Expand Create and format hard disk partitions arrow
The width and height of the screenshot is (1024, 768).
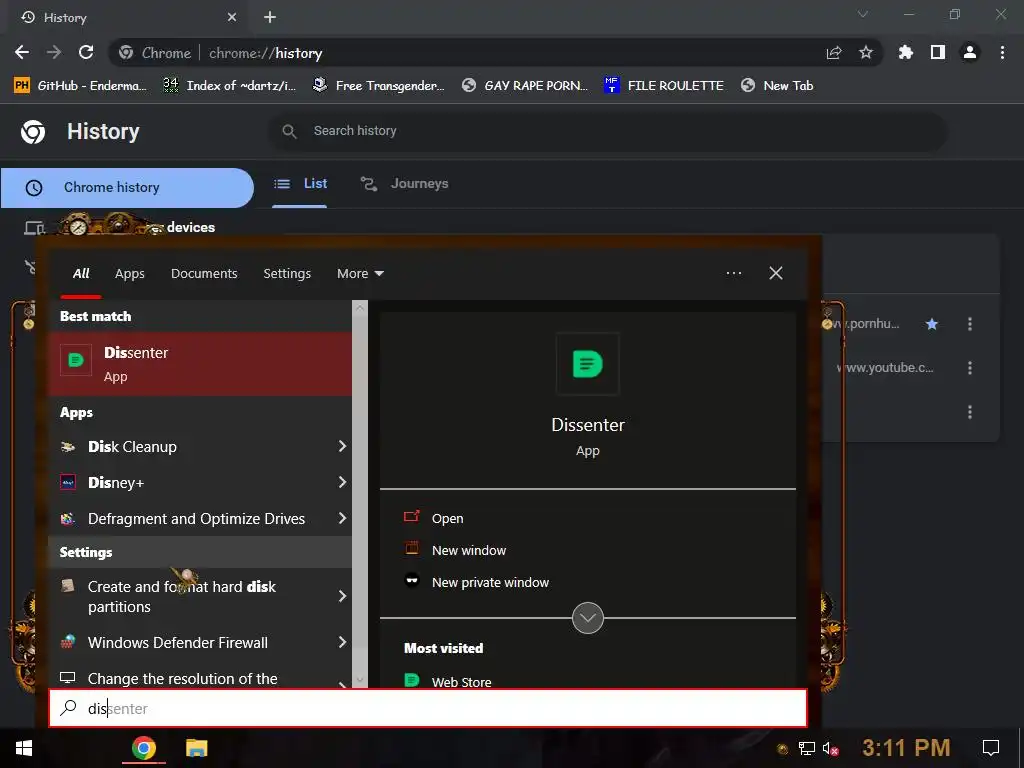[342, 596]
